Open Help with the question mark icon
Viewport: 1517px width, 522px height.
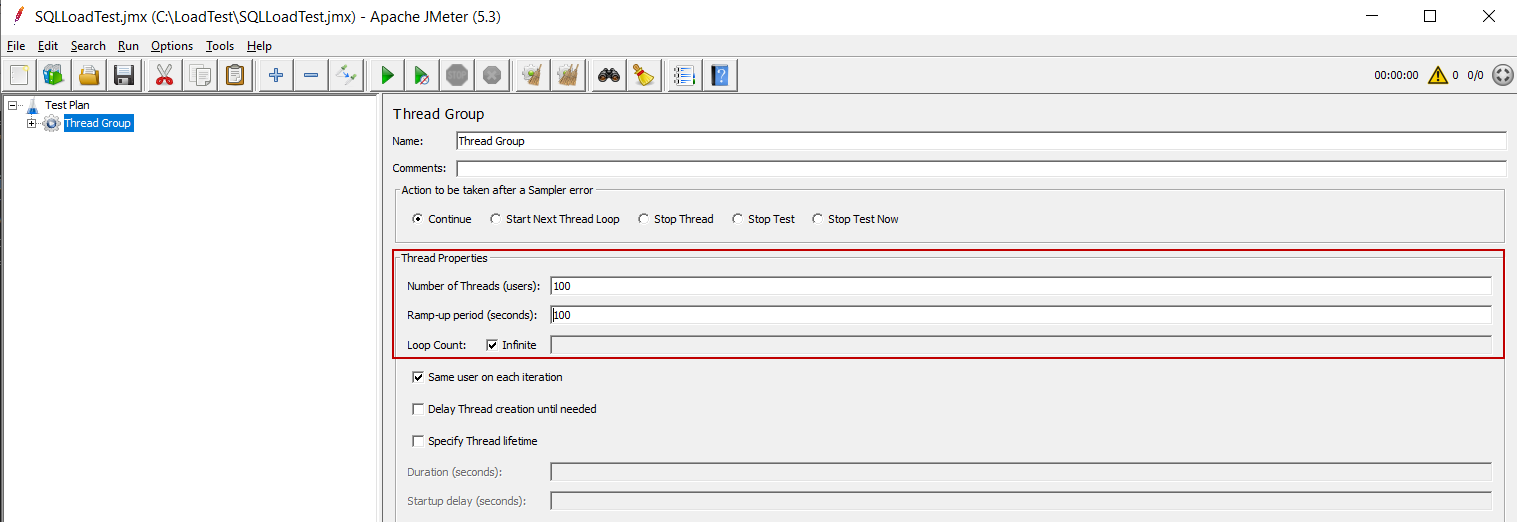click(720, 75)
